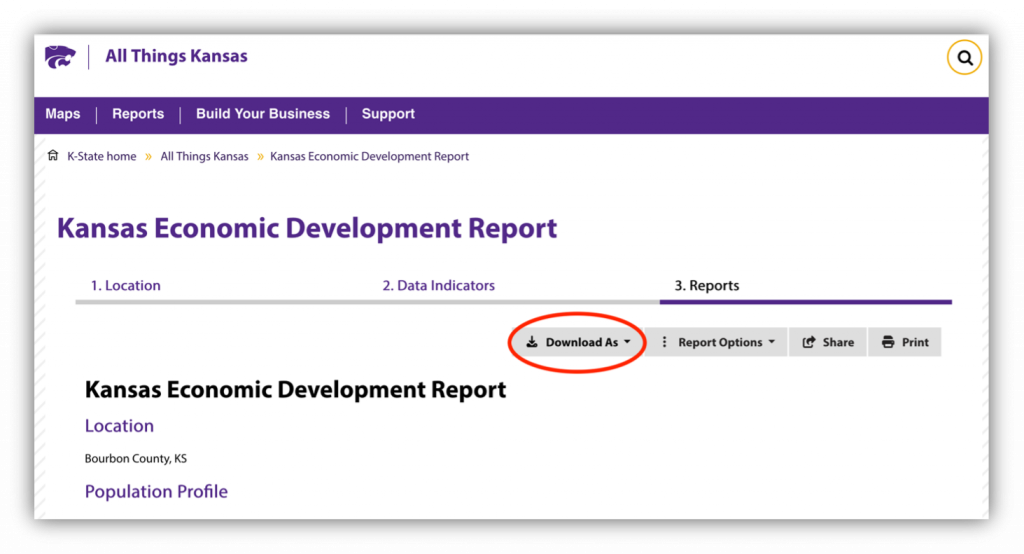Click the purple page title heading
1024x554 pixels.
pyautogui.click(x=307, y=229)
